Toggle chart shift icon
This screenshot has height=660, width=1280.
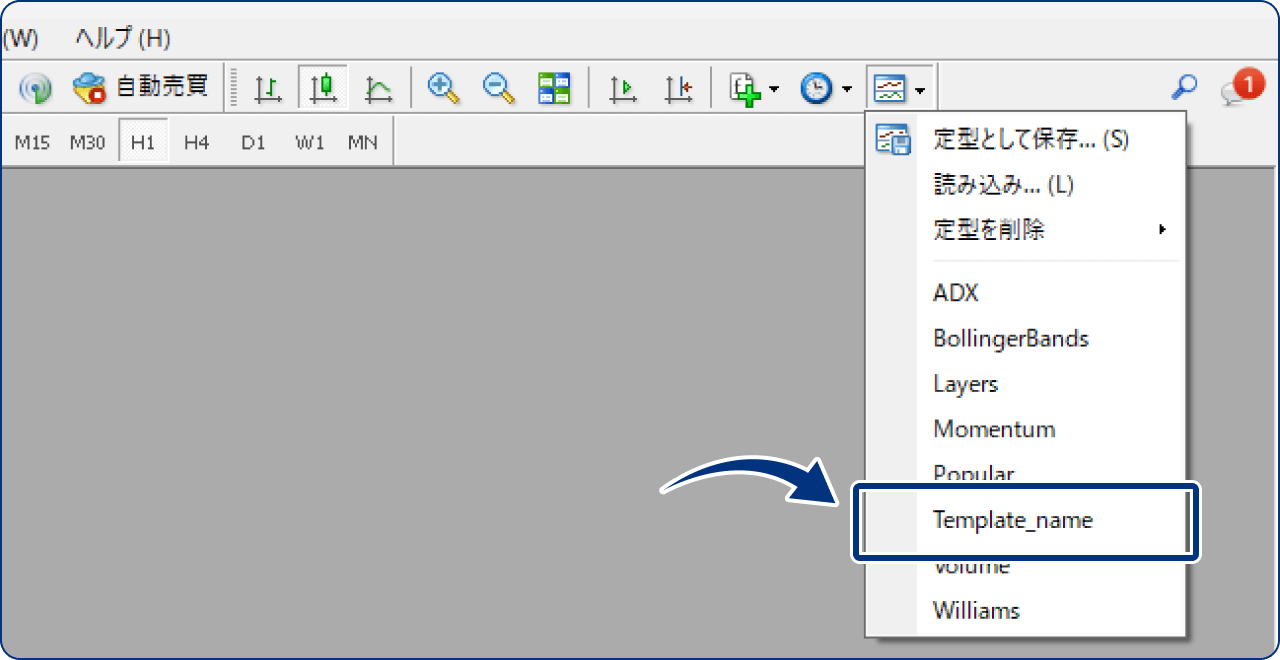[678, 89]
